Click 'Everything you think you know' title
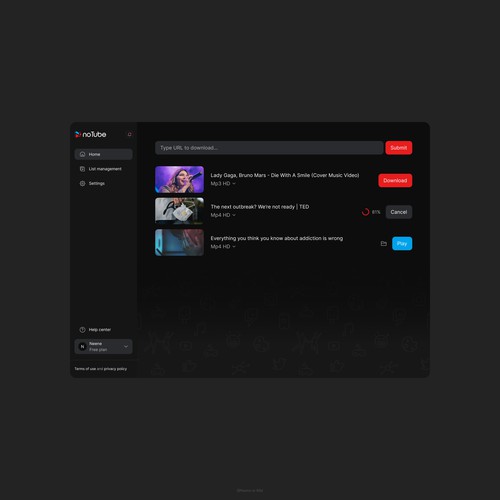This screenshot has height=500, width=500. coord(277,238)
